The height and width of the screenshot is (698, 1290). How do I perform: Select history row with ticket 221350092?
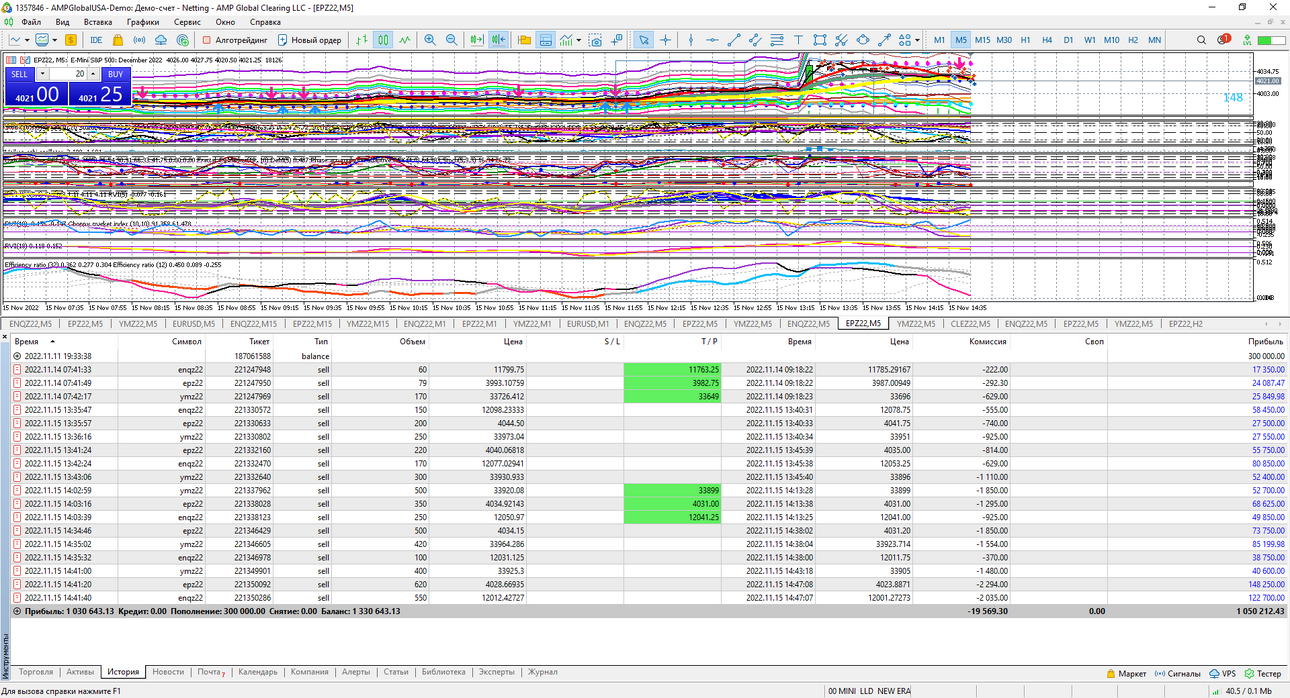coord(648,584)
